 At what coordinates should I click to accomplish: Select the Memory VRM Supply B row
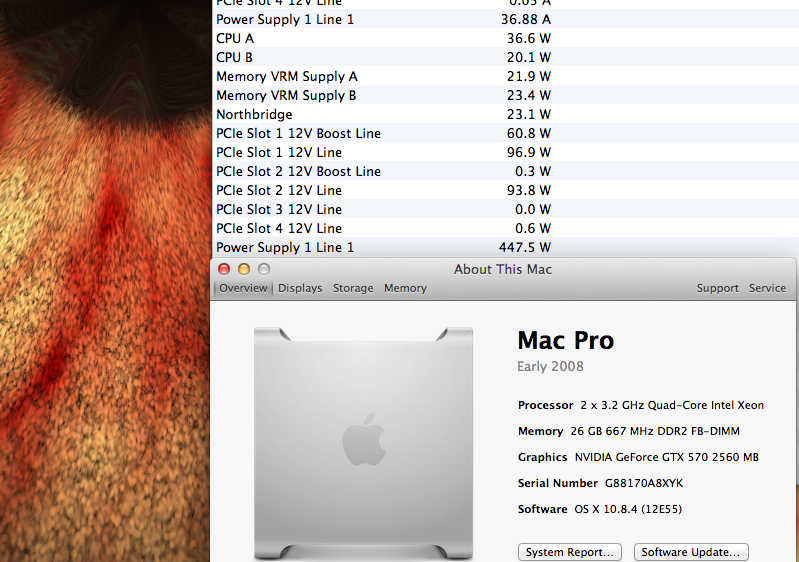tap(505, 95)
